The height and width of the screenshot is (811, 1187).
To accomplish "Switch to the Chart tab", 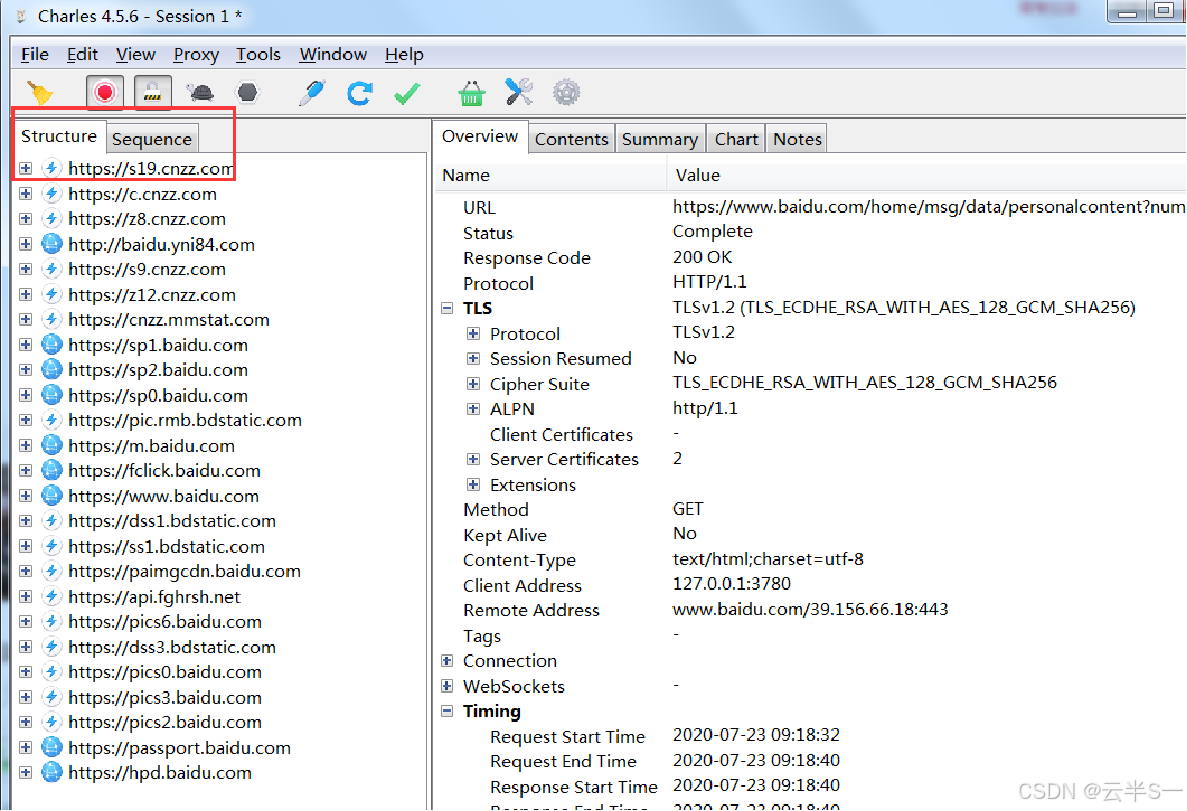I will (x=737, y=139).
